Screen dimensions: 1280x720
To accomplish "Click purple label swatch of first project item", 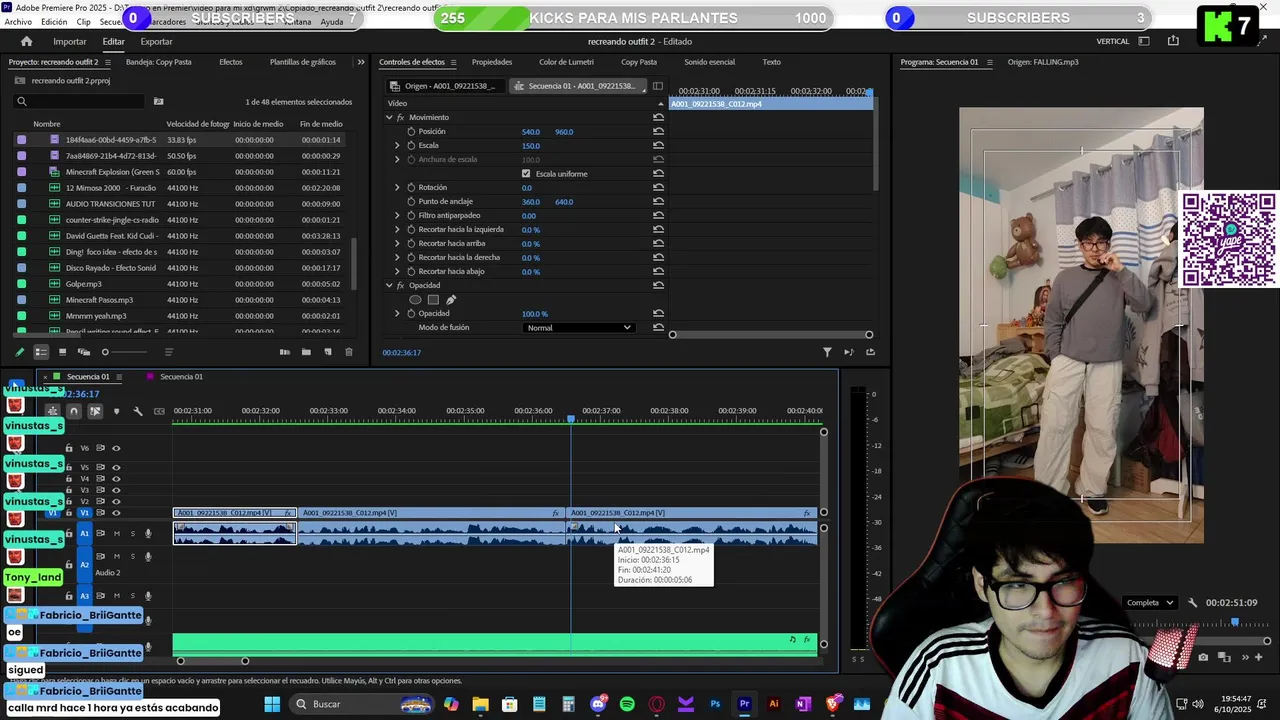I will coord(21,140).
